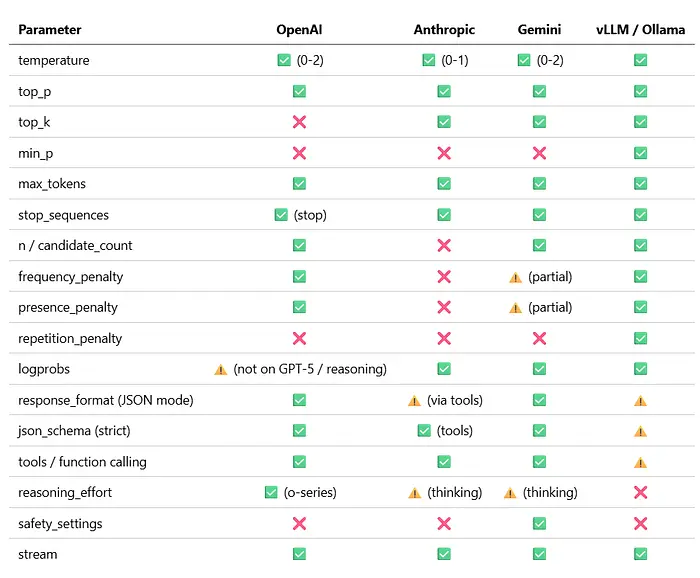Click the red cross for Anthropic safety_settings
Image resolution: width=700 pixels, height=578 pixels.
click(x=444, y=523)
